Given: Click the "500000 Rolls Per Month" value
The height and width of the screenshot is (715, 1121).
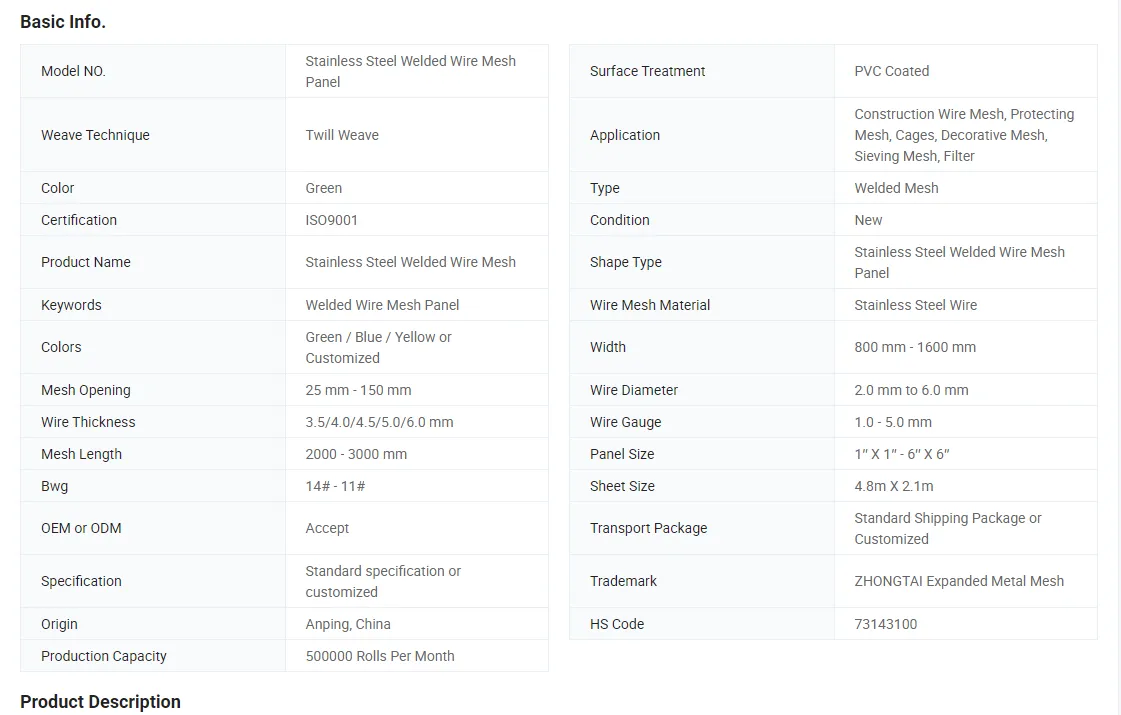Looking at the screenshot, I should pyautogui.click(x=380, y=656).
